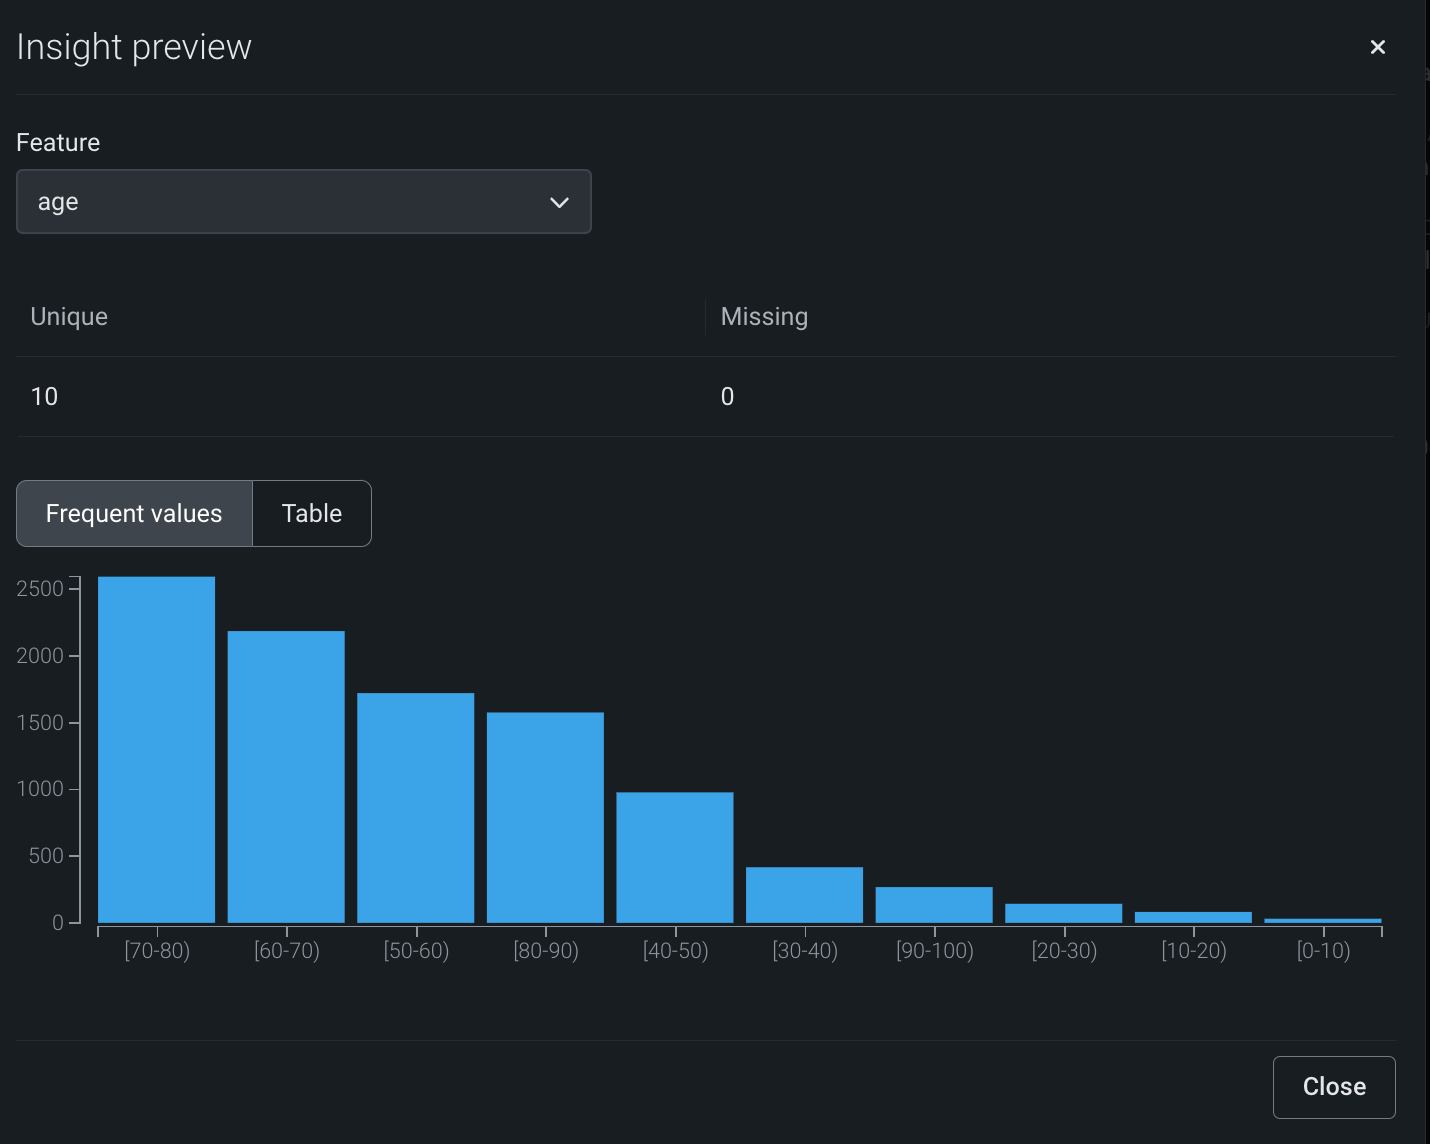Select the [40-50) bar in the chart
Screen dimensions: 1430x1144
(675, 858)
